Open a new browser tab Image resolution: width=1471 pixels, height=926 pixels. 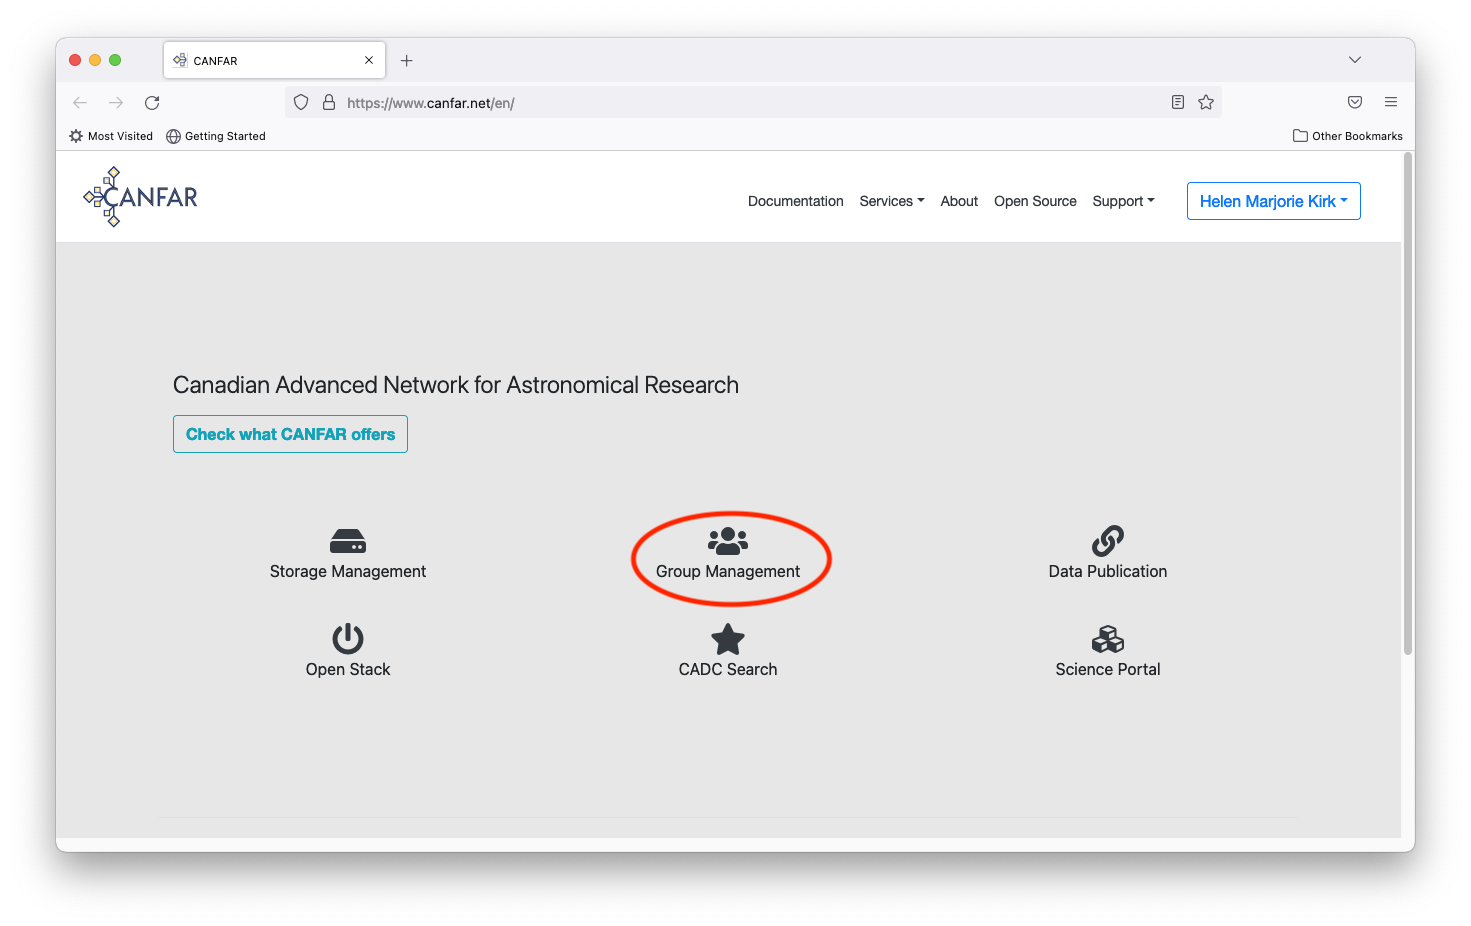(407, 61)
